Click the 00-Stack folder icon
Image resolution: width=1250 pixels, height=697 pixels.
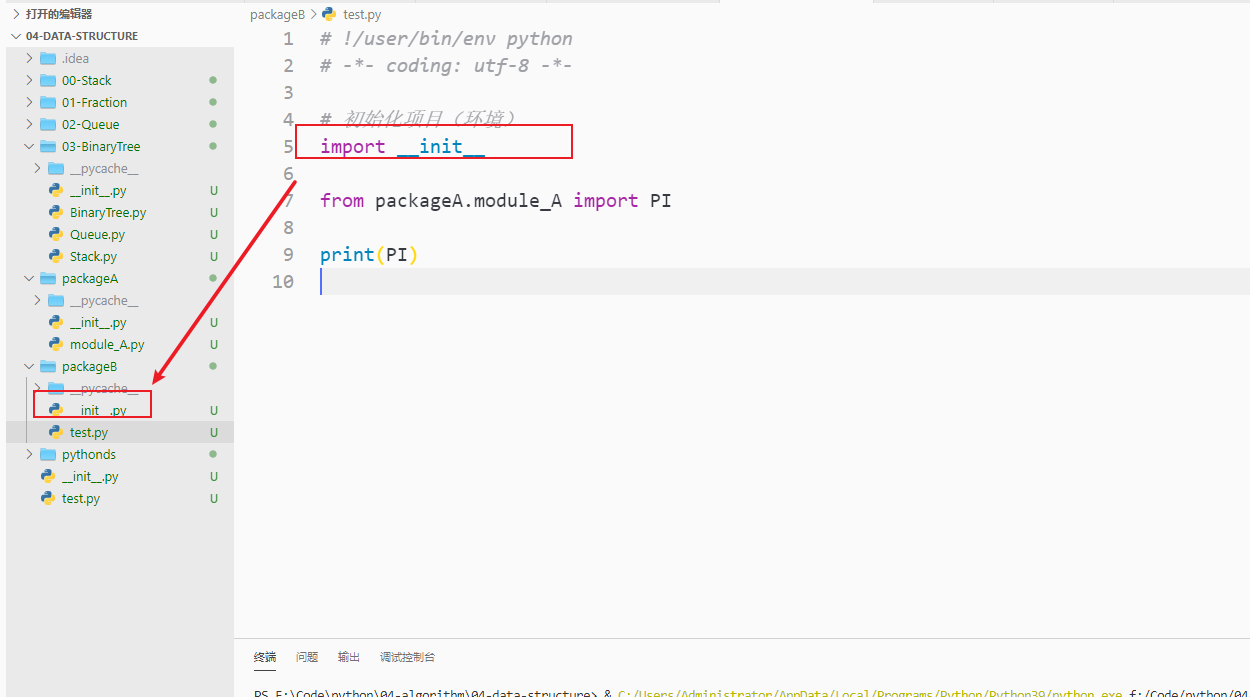pyautogui.click(x=48, y=80)
